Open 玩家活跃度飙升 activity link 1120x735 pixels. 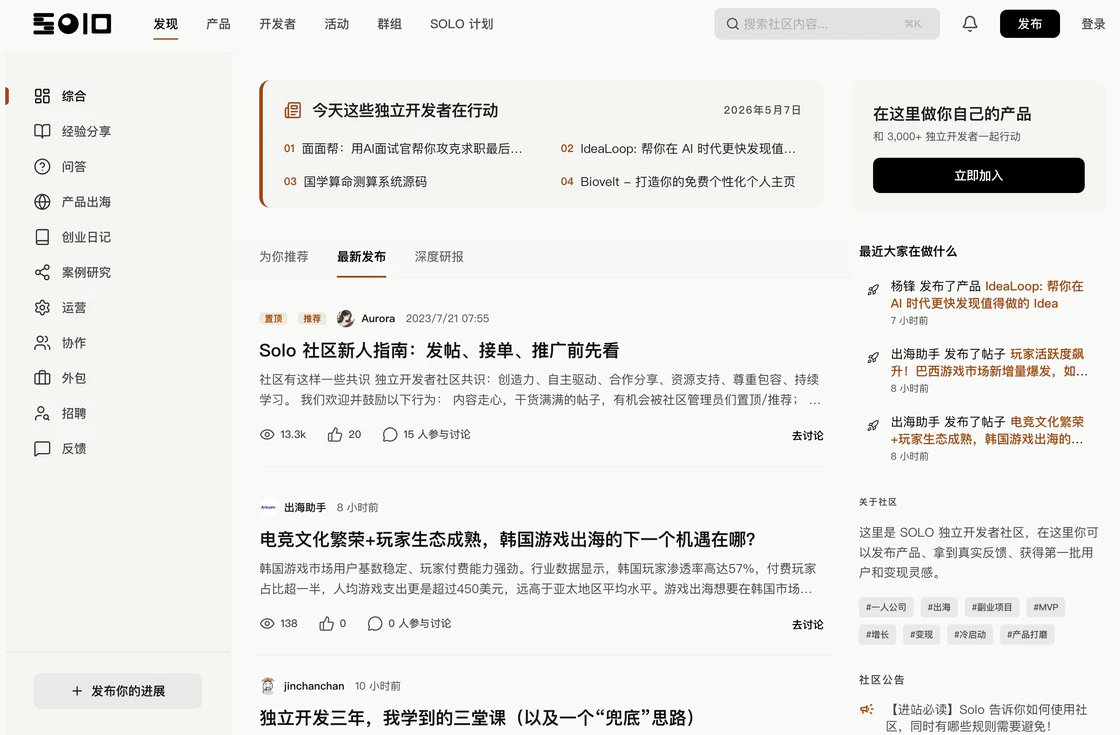(x=989, y=363)
